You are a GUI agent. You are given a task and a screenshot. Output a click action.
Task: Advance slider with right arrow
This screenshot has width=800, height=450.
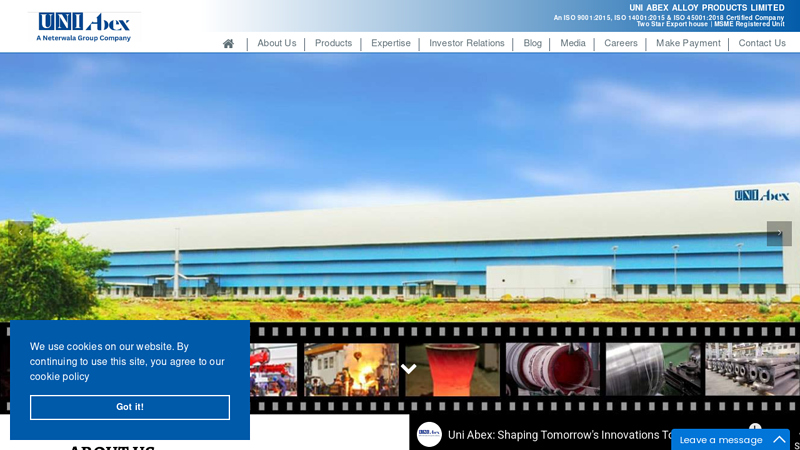(779, 233)
